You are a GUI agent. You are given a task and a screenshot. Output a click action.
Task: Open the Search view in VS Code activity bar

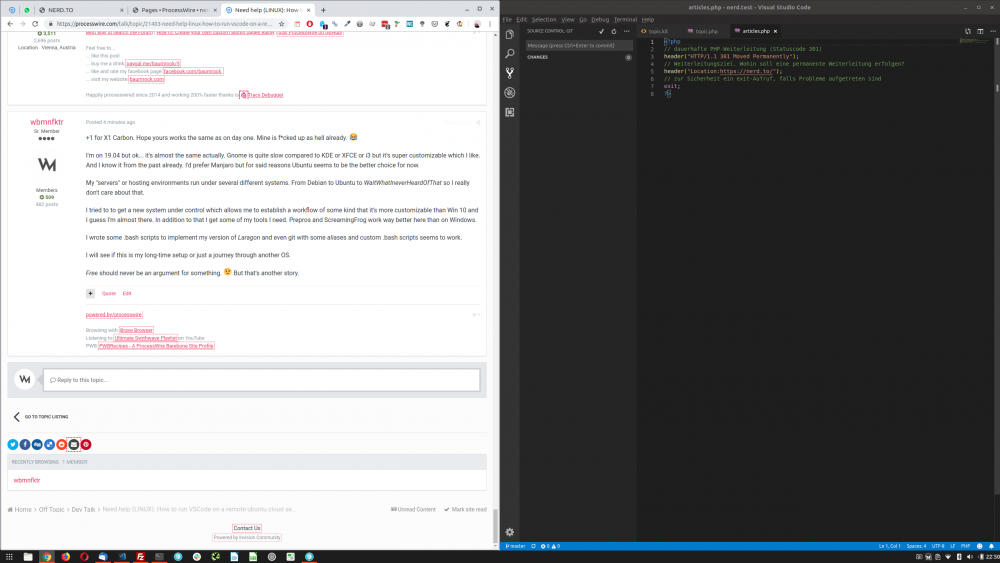[510, 54]
